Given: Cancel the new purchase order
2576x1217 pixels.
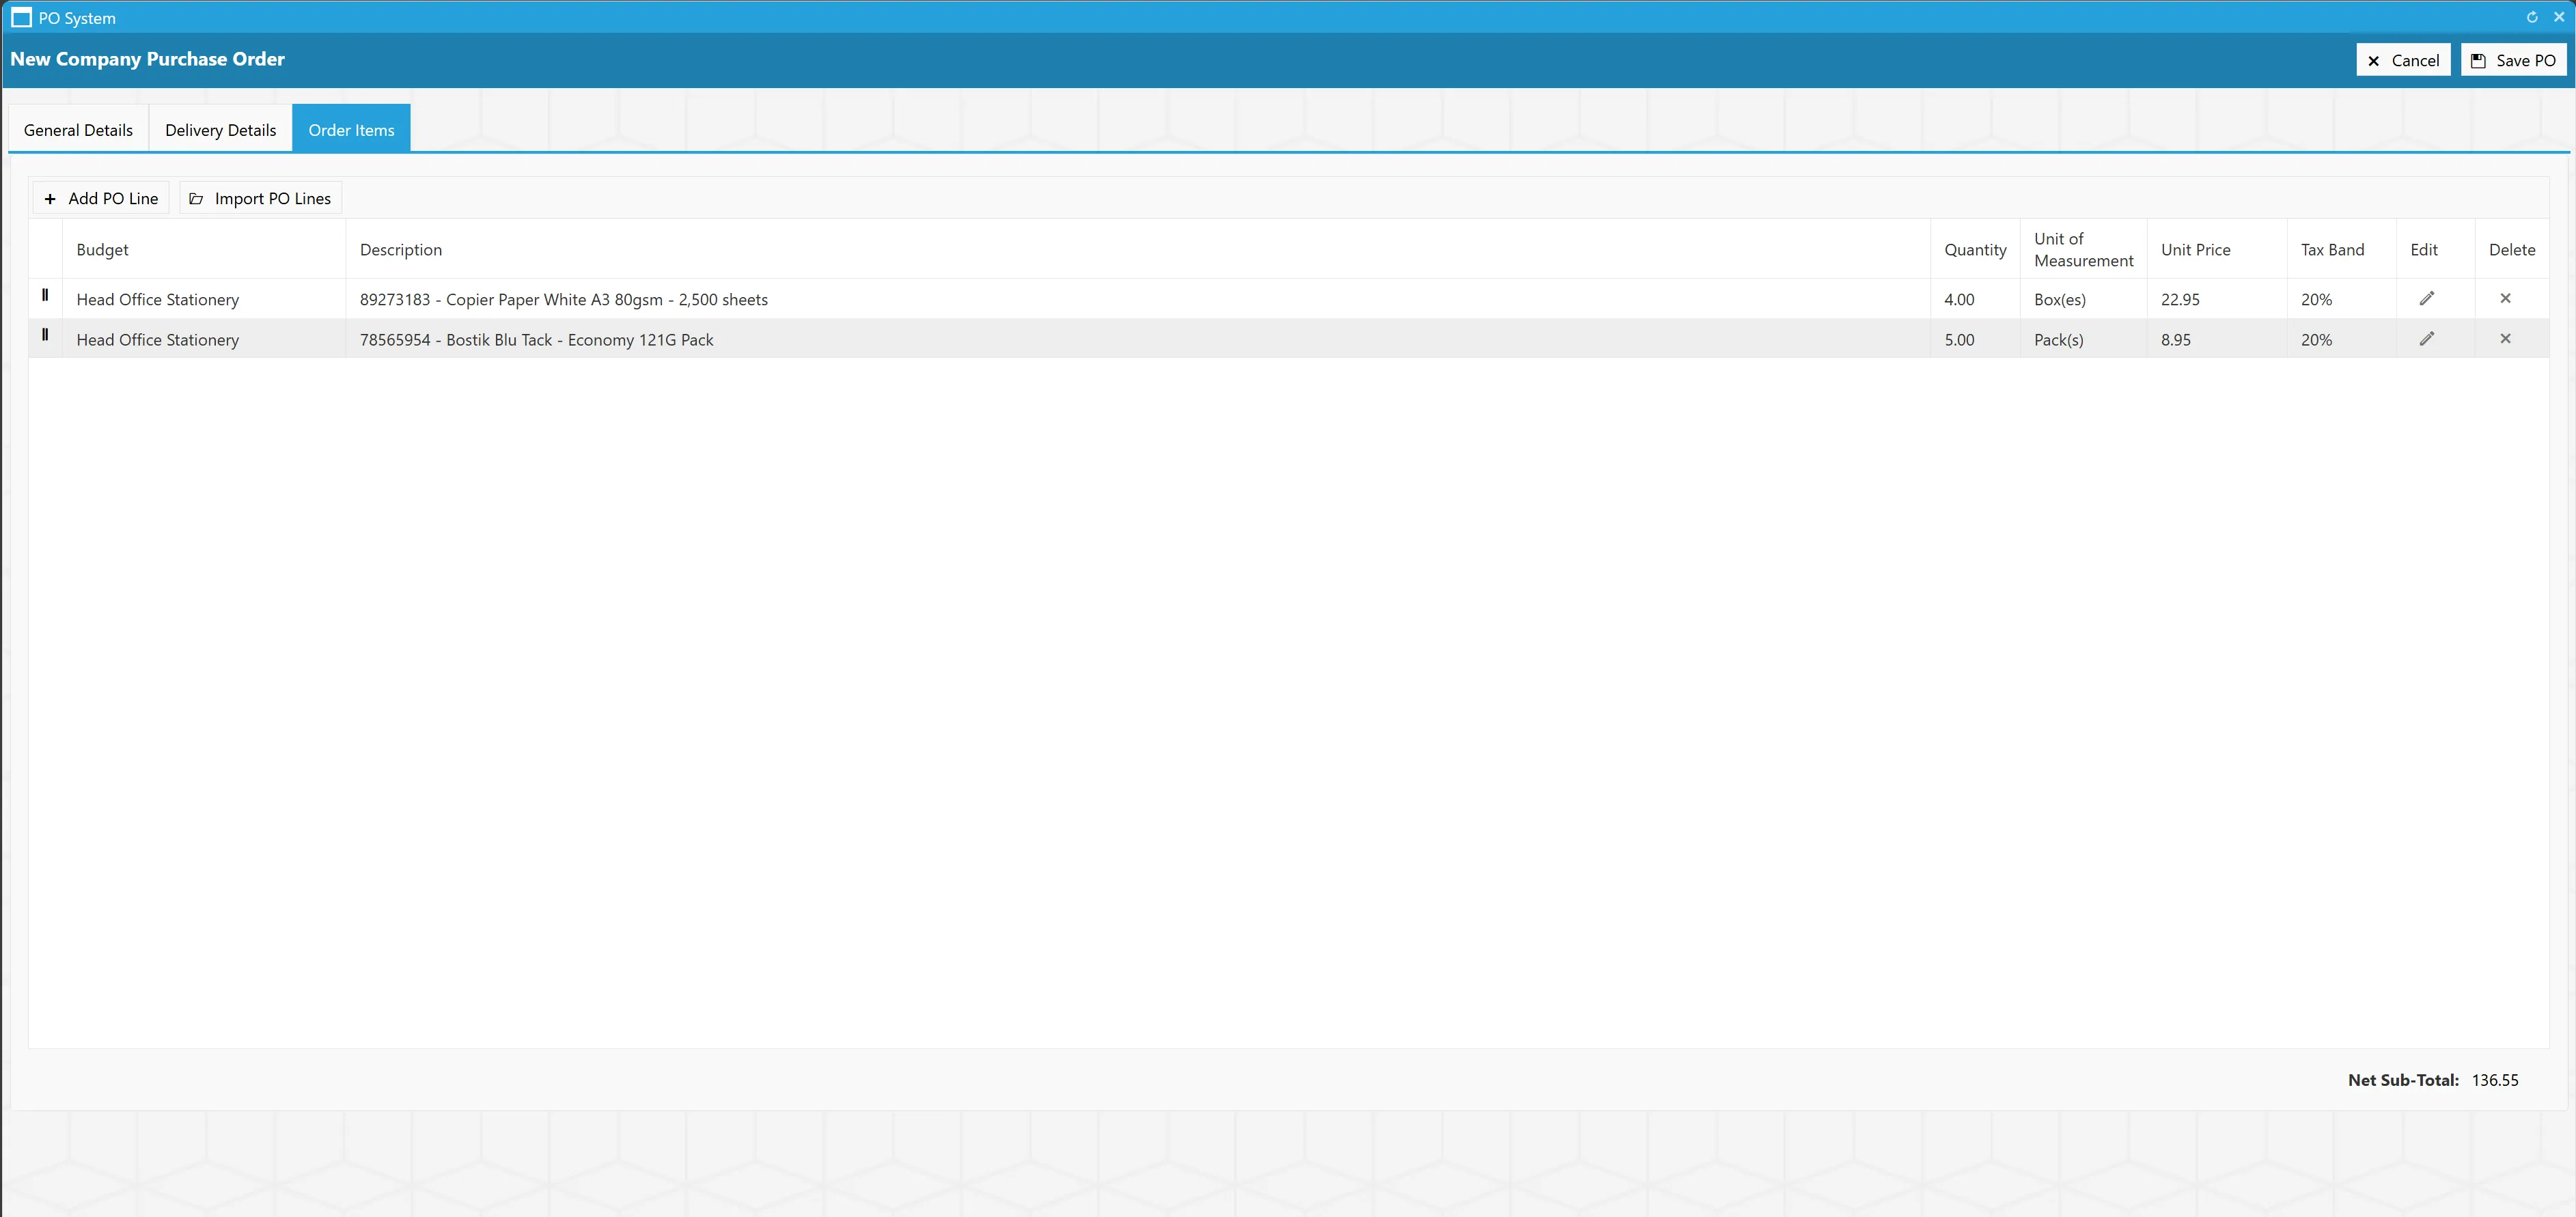Looking at the screenshot, I should [2403, 60].
